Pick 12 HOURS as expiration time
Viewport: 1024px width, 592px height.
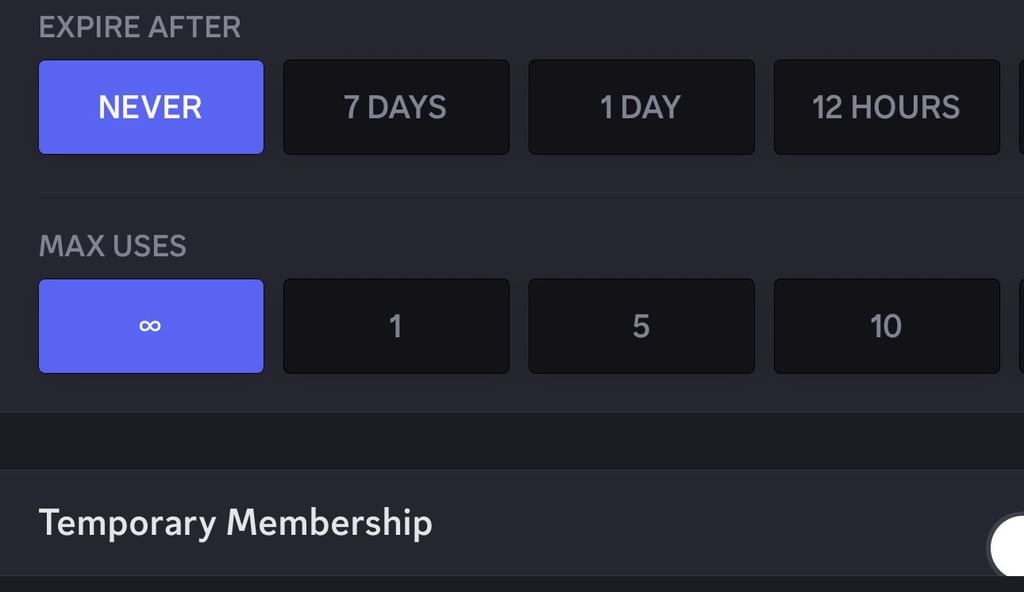pyautogui.click(x=886, y=107)
